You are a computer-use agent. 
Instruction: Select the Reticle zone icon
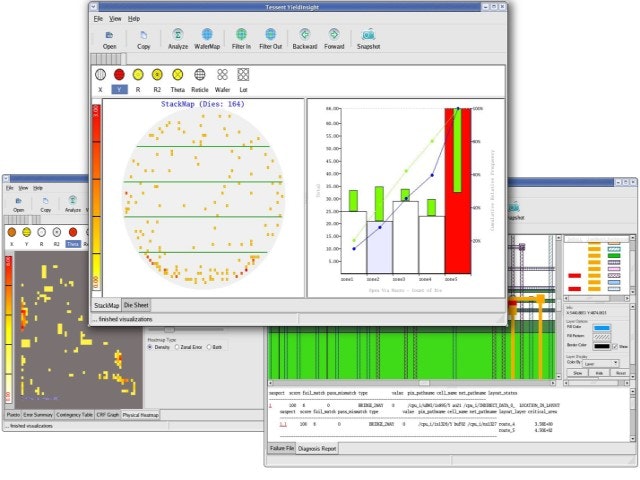[200, 75]
